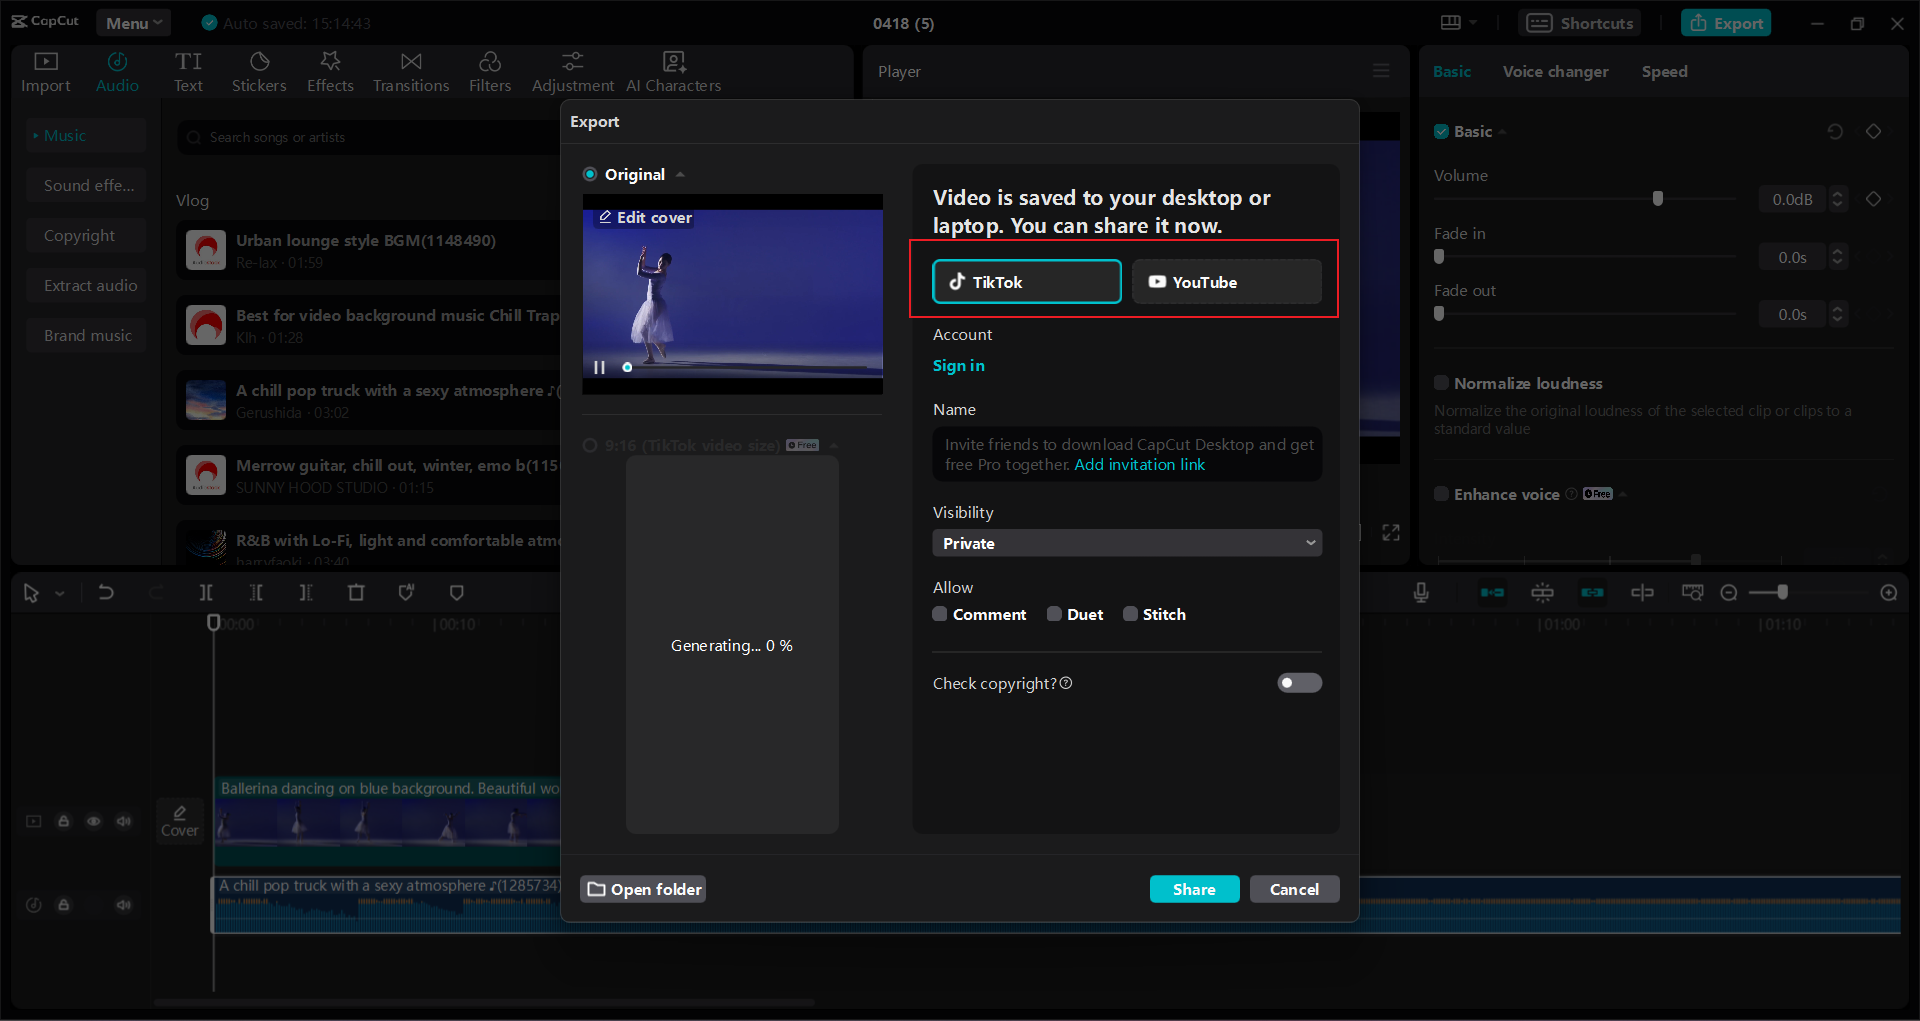This screenshot has width=1920, height=1021.
Task: Open the AI Characters panel
Action: click(x=674, y=72)
